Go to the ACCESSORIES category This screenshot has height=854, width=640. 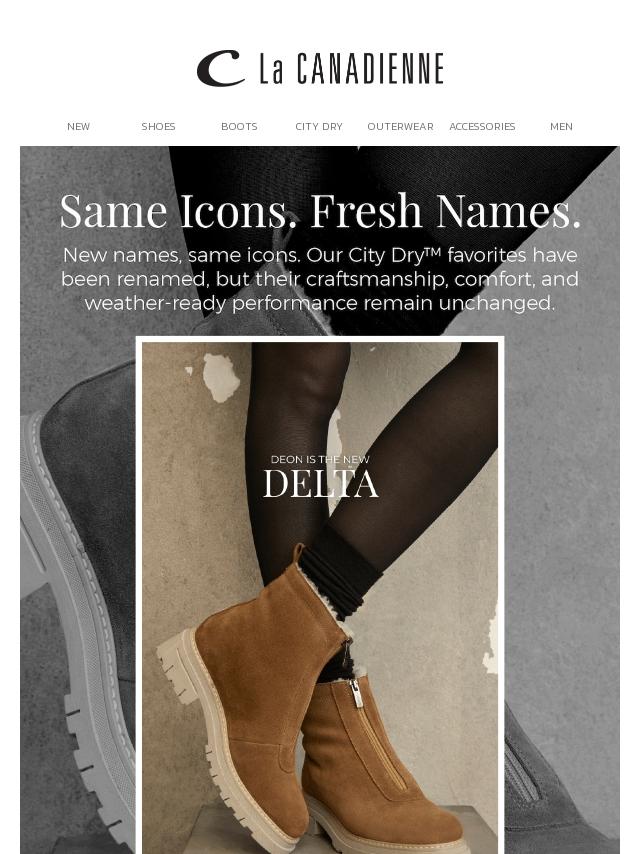[x=482, y=126]
